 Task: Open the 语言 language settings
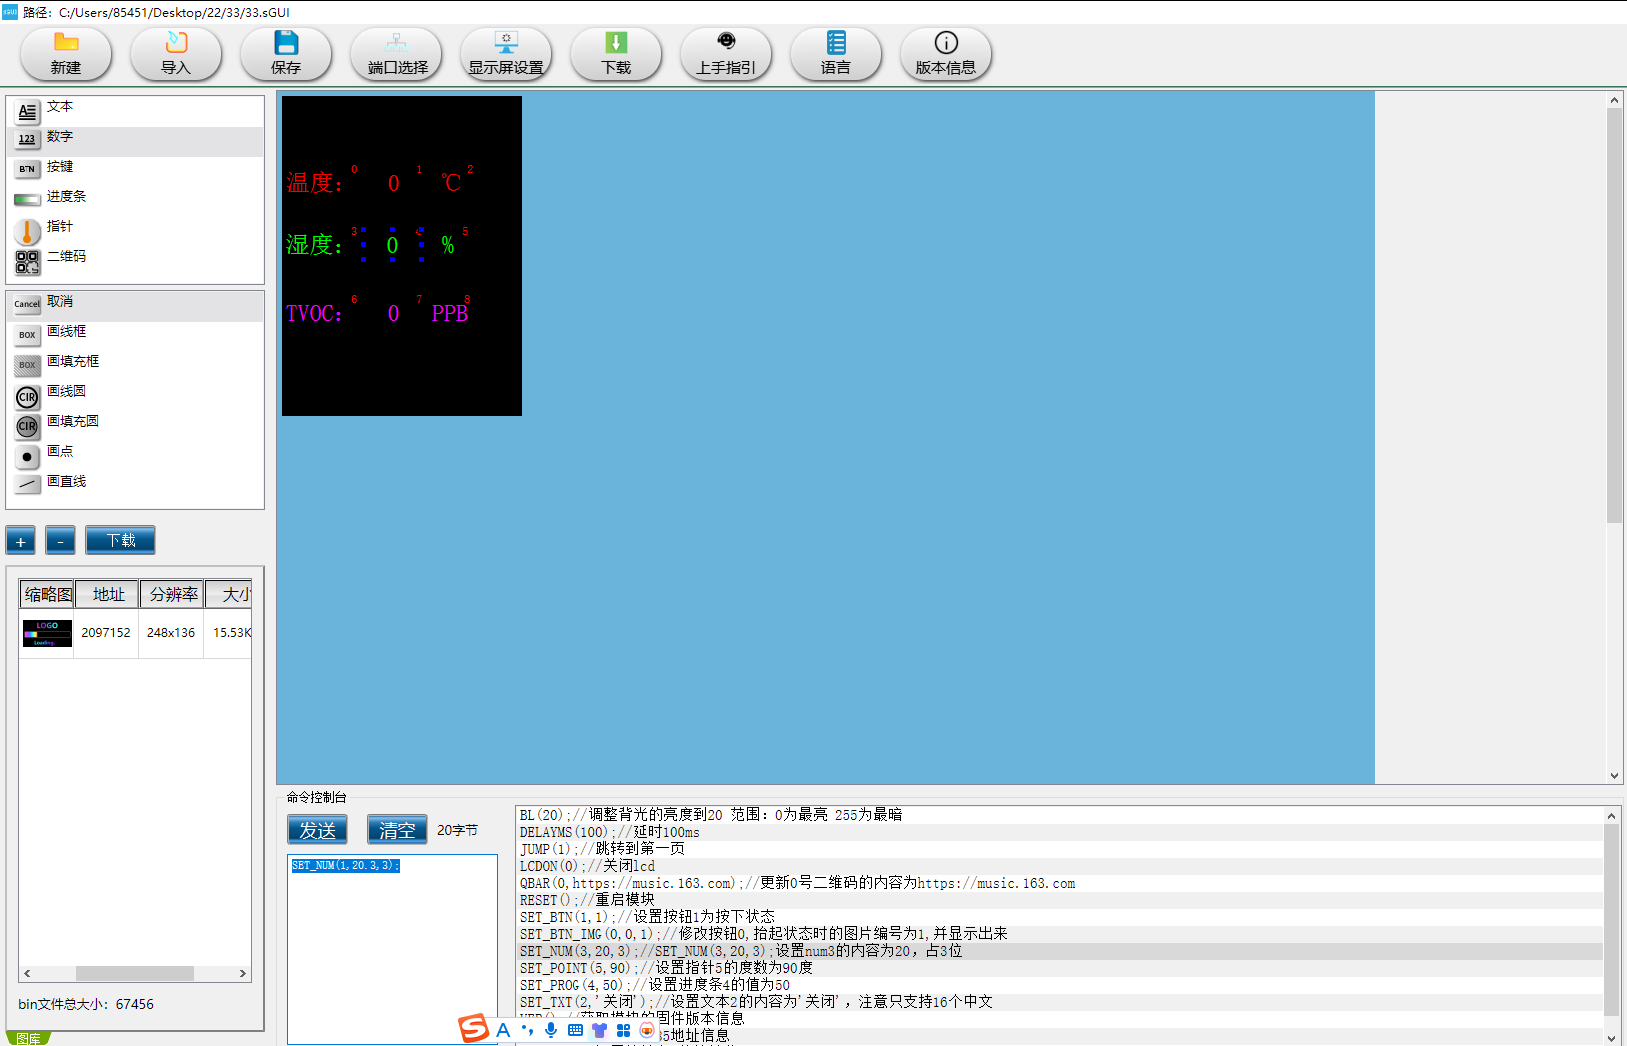pyautogui.click(x=836, y=54)
